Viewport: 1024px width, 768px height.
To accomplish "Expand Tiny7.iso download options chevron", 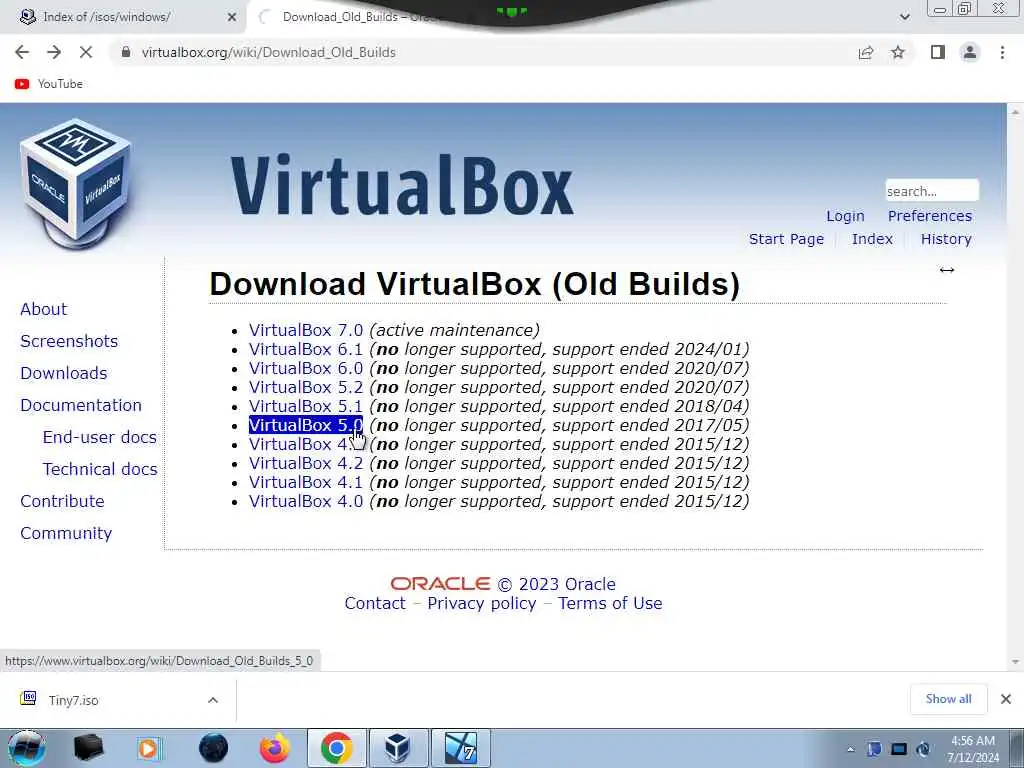I will (213, 700).
